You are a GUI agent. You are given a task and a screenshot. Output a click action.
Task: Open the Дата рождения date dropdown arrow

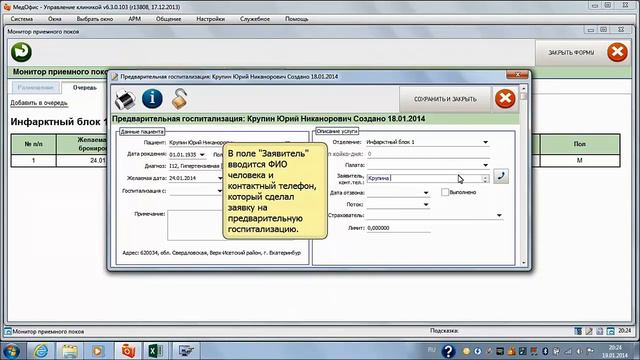pyautogui.click(x=202, y=155)
